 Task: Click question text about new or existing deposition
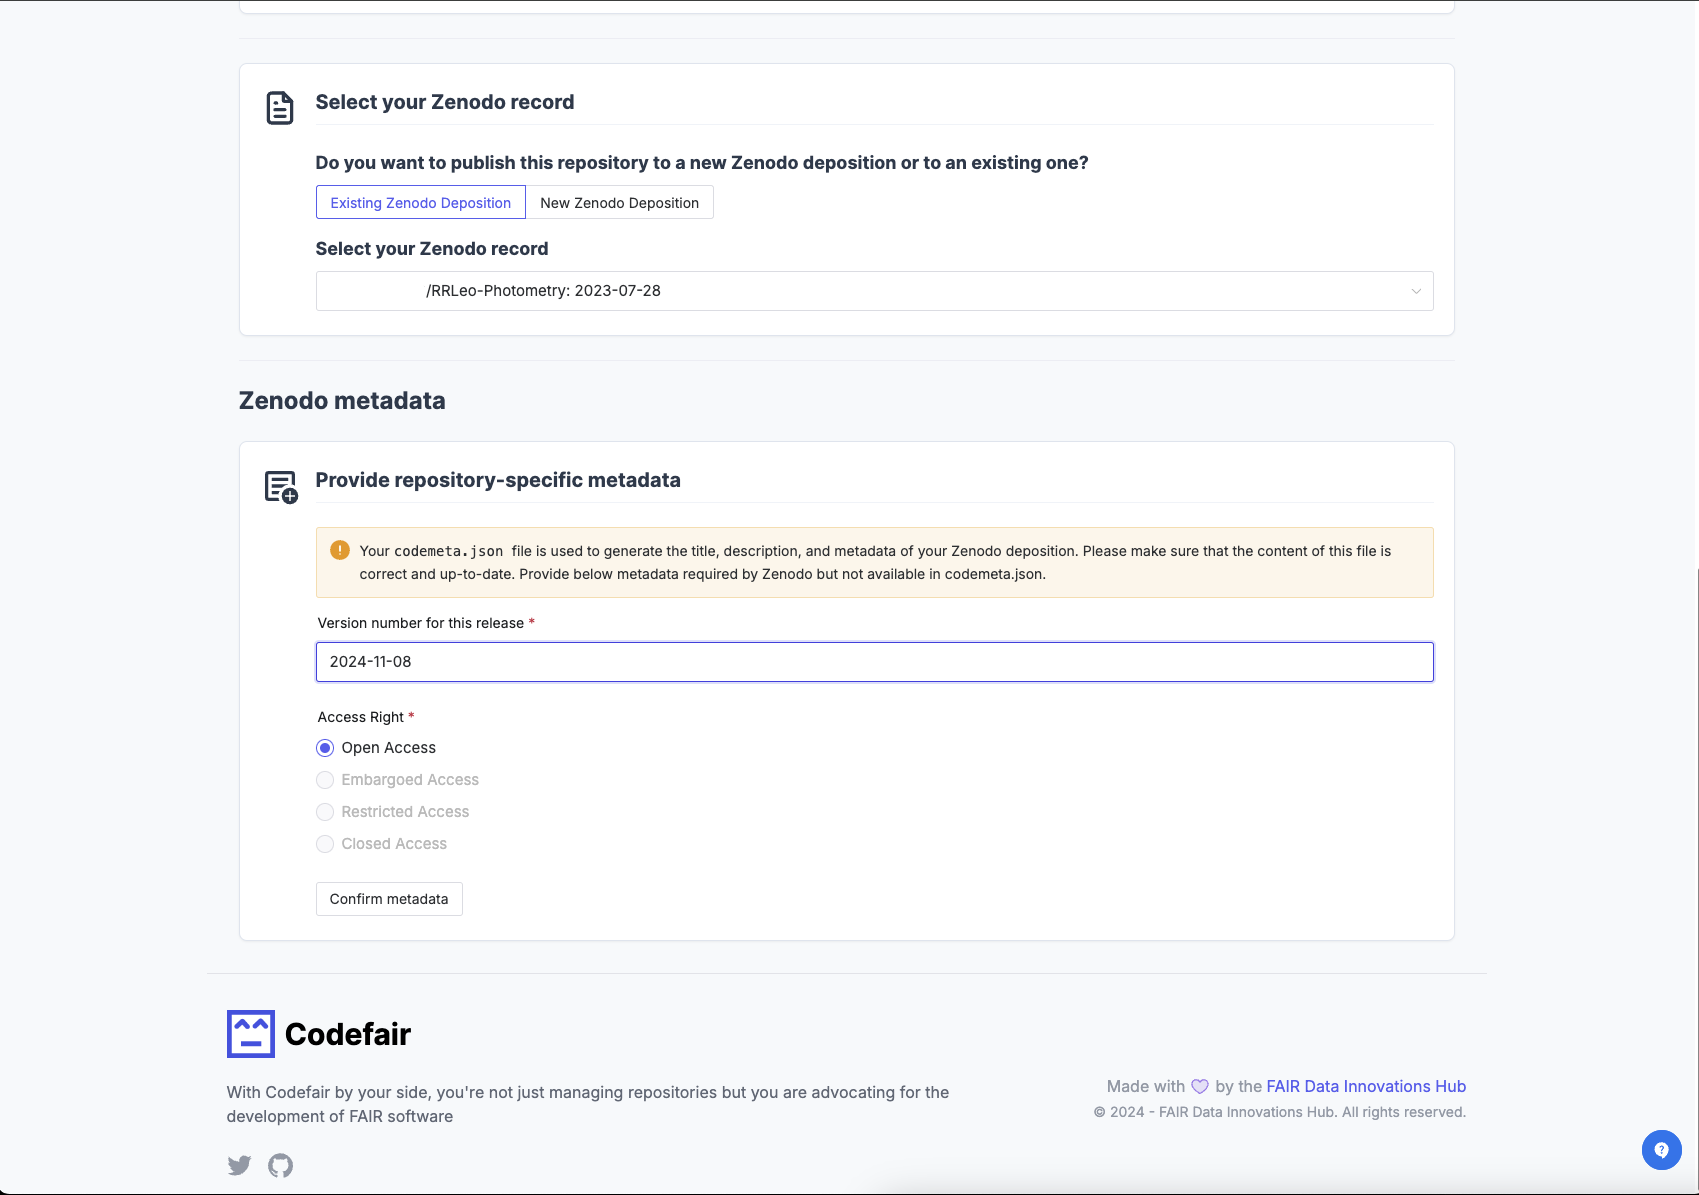coord(702,163)
